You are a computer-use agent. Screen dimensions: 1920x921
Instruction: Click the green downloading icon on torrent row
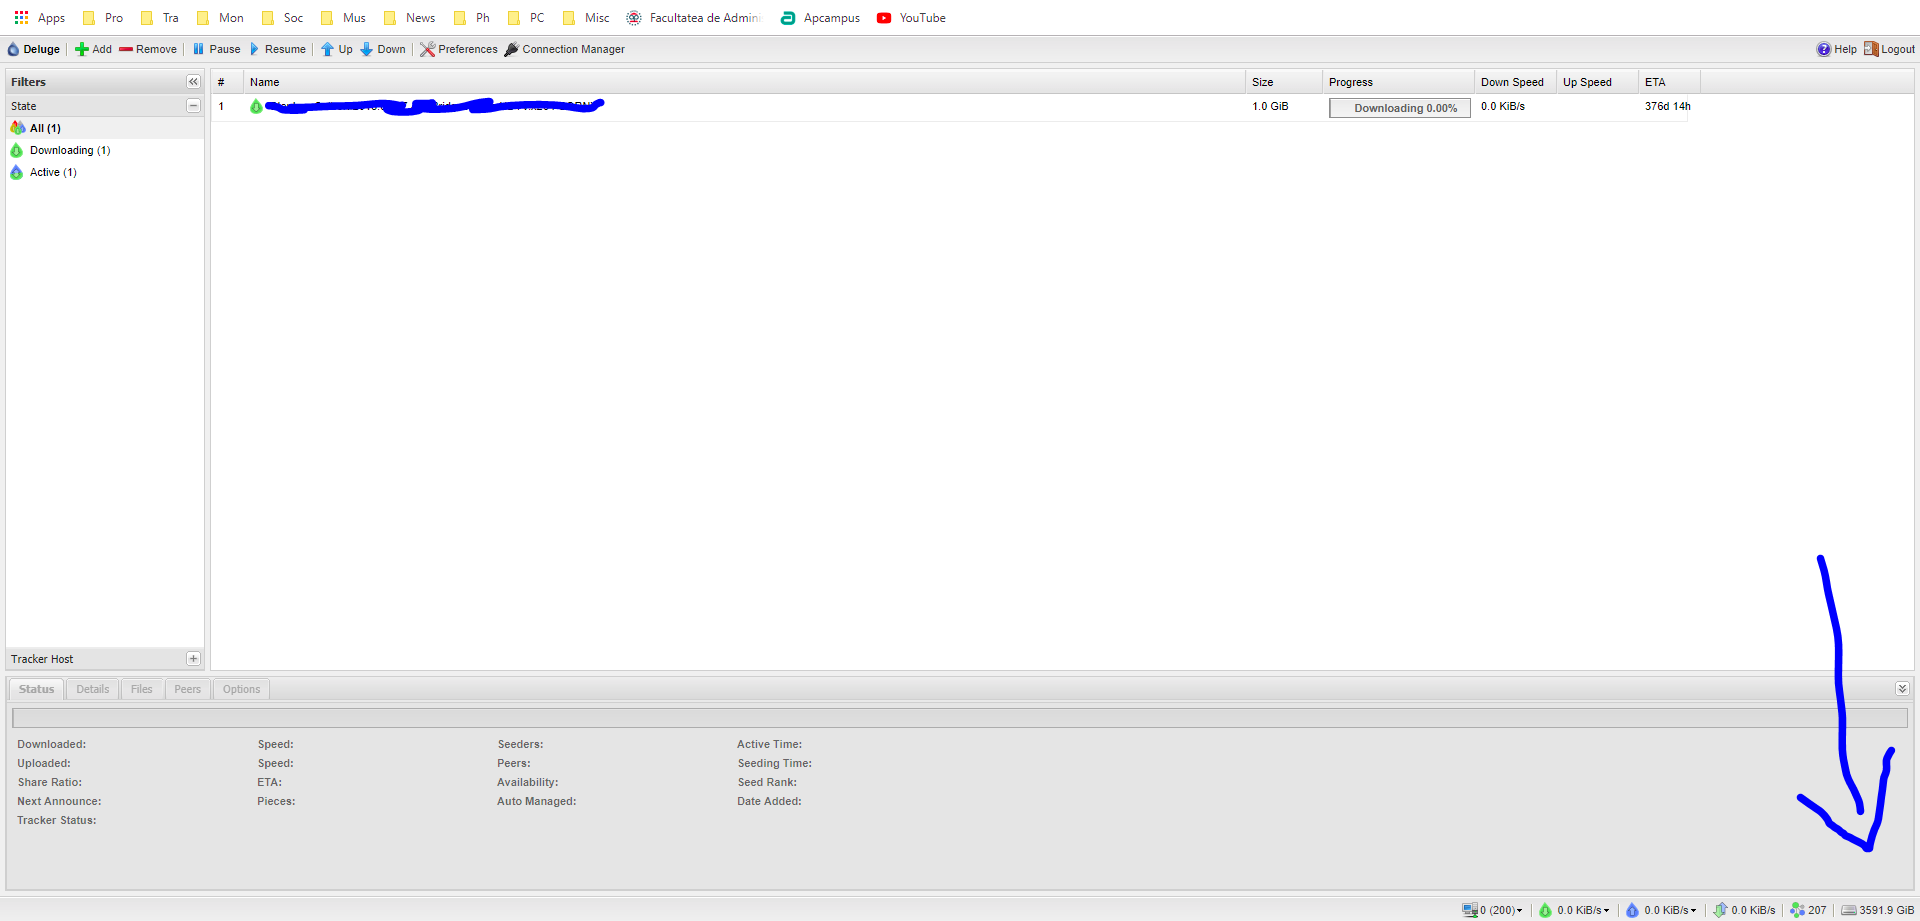[256, 106]
